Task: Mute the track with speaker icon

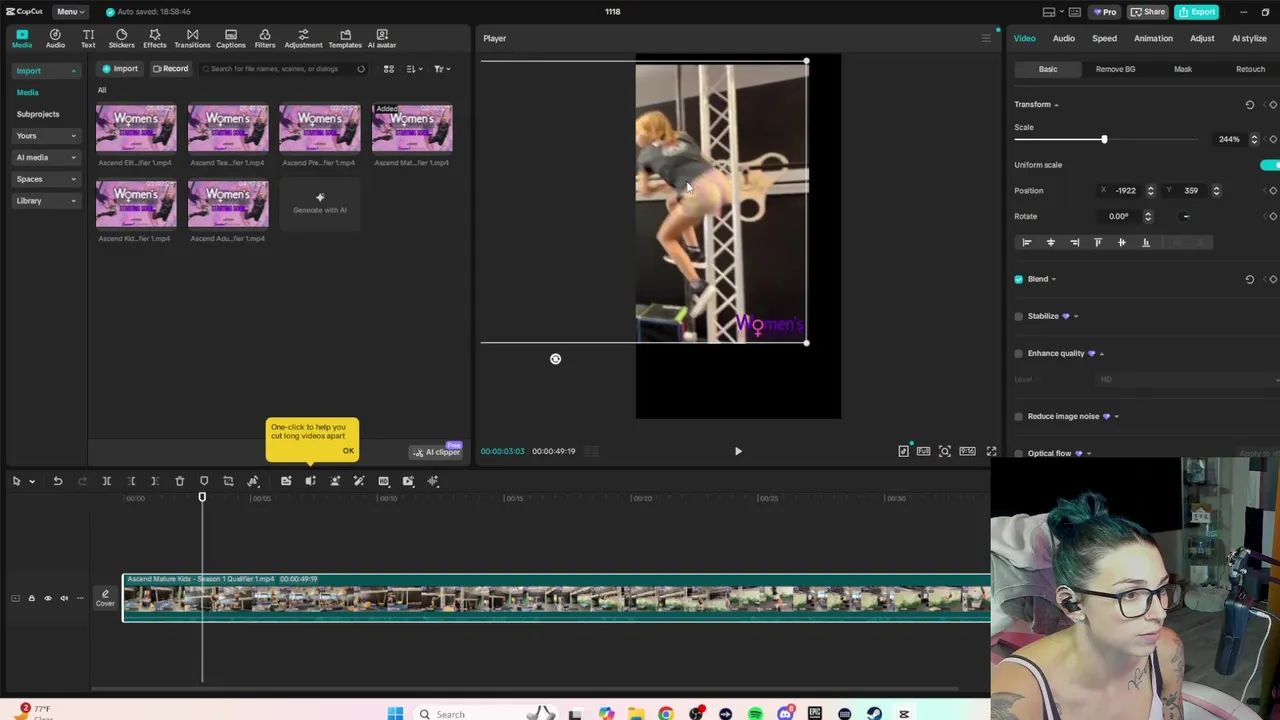Action: pyautogui.click(x=64, y=598)
